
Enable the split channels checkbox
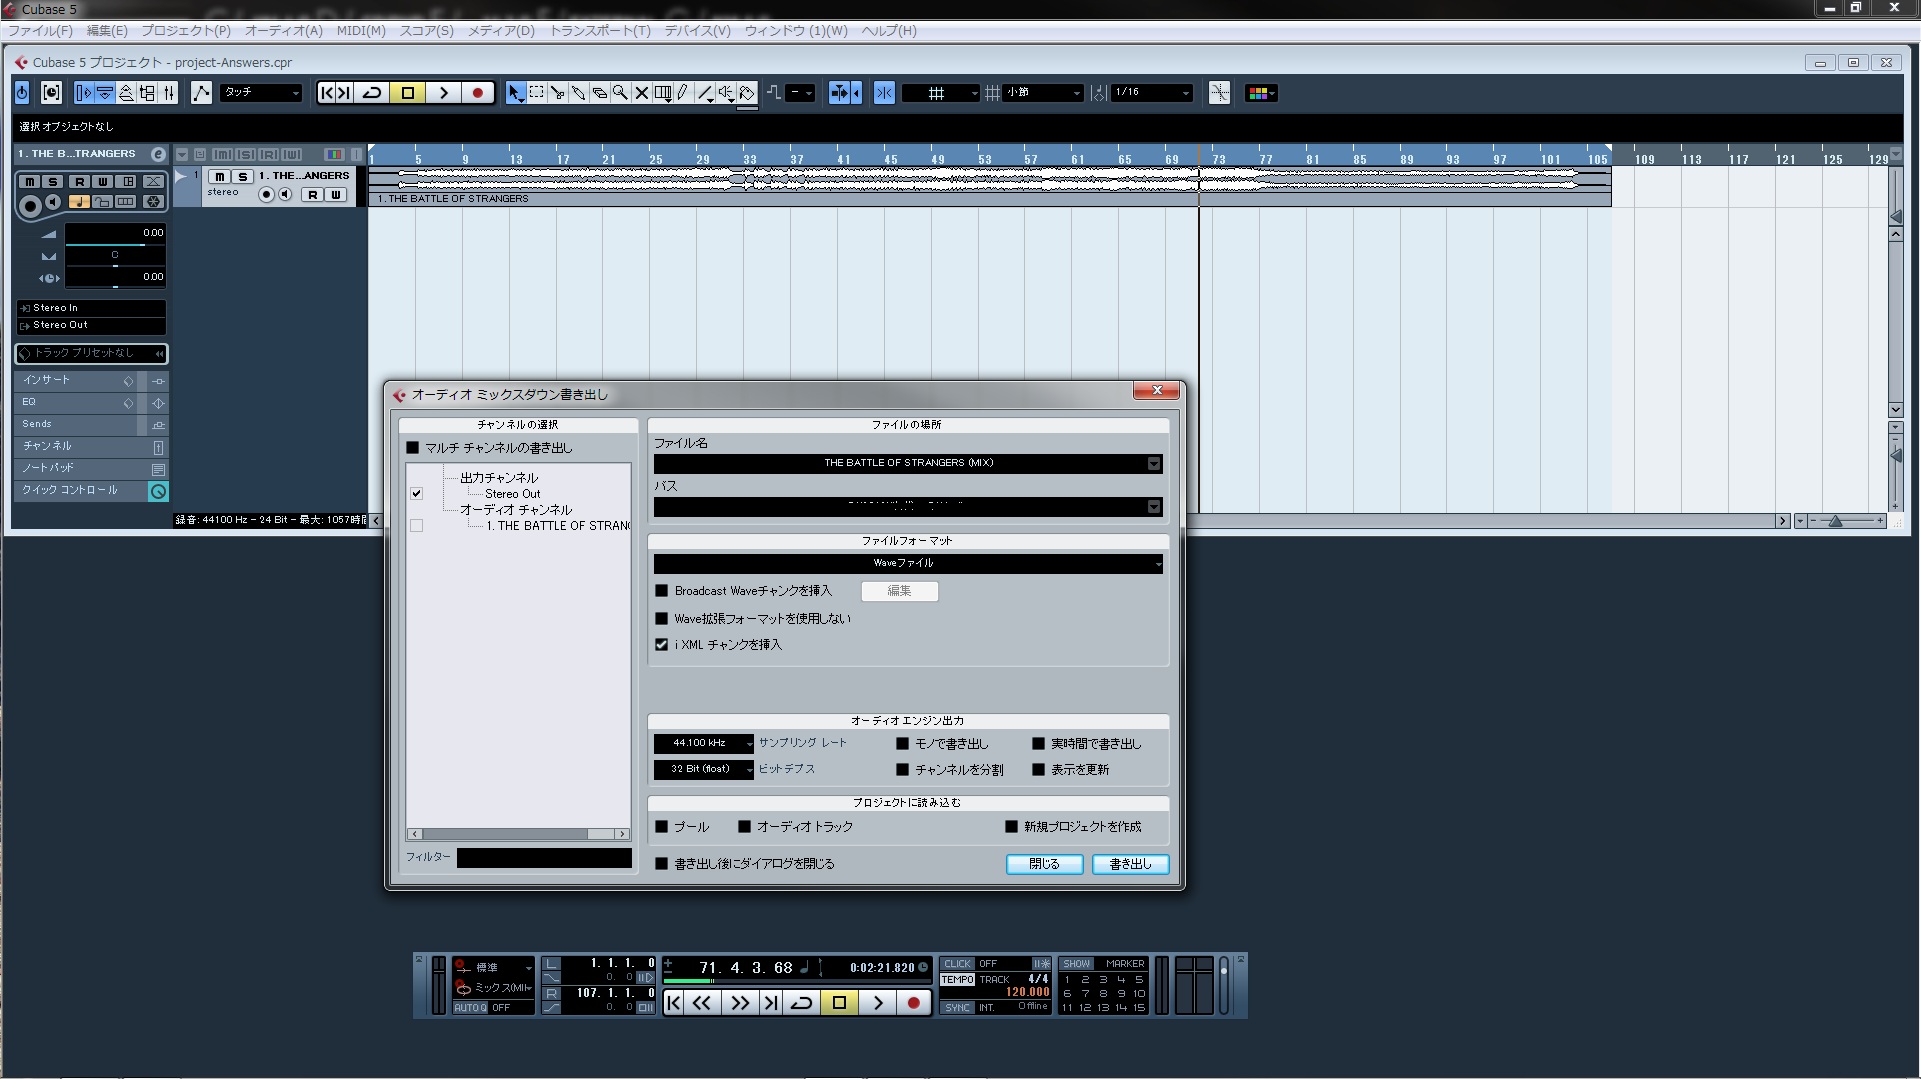902,770
